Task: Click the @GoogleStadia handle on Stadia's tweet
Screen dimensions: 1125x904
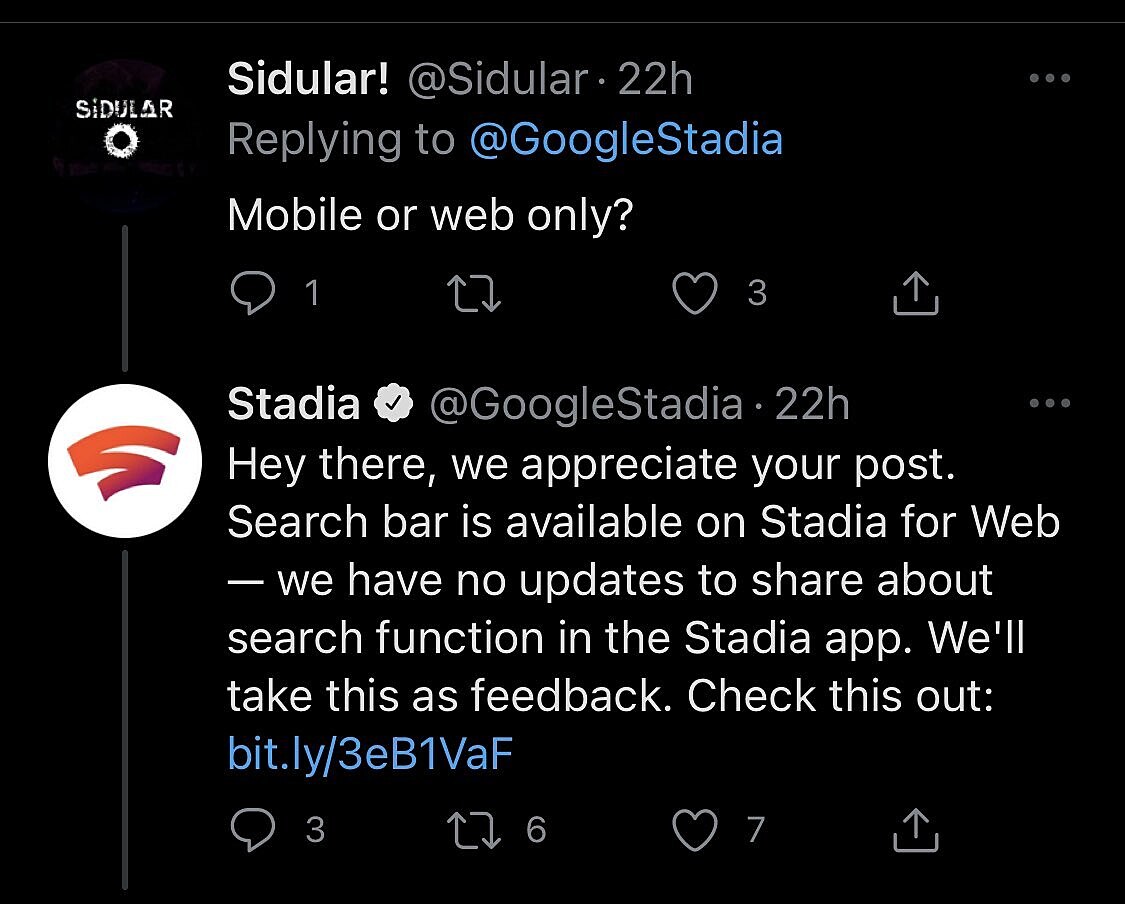Action: (x=586, y=404)
